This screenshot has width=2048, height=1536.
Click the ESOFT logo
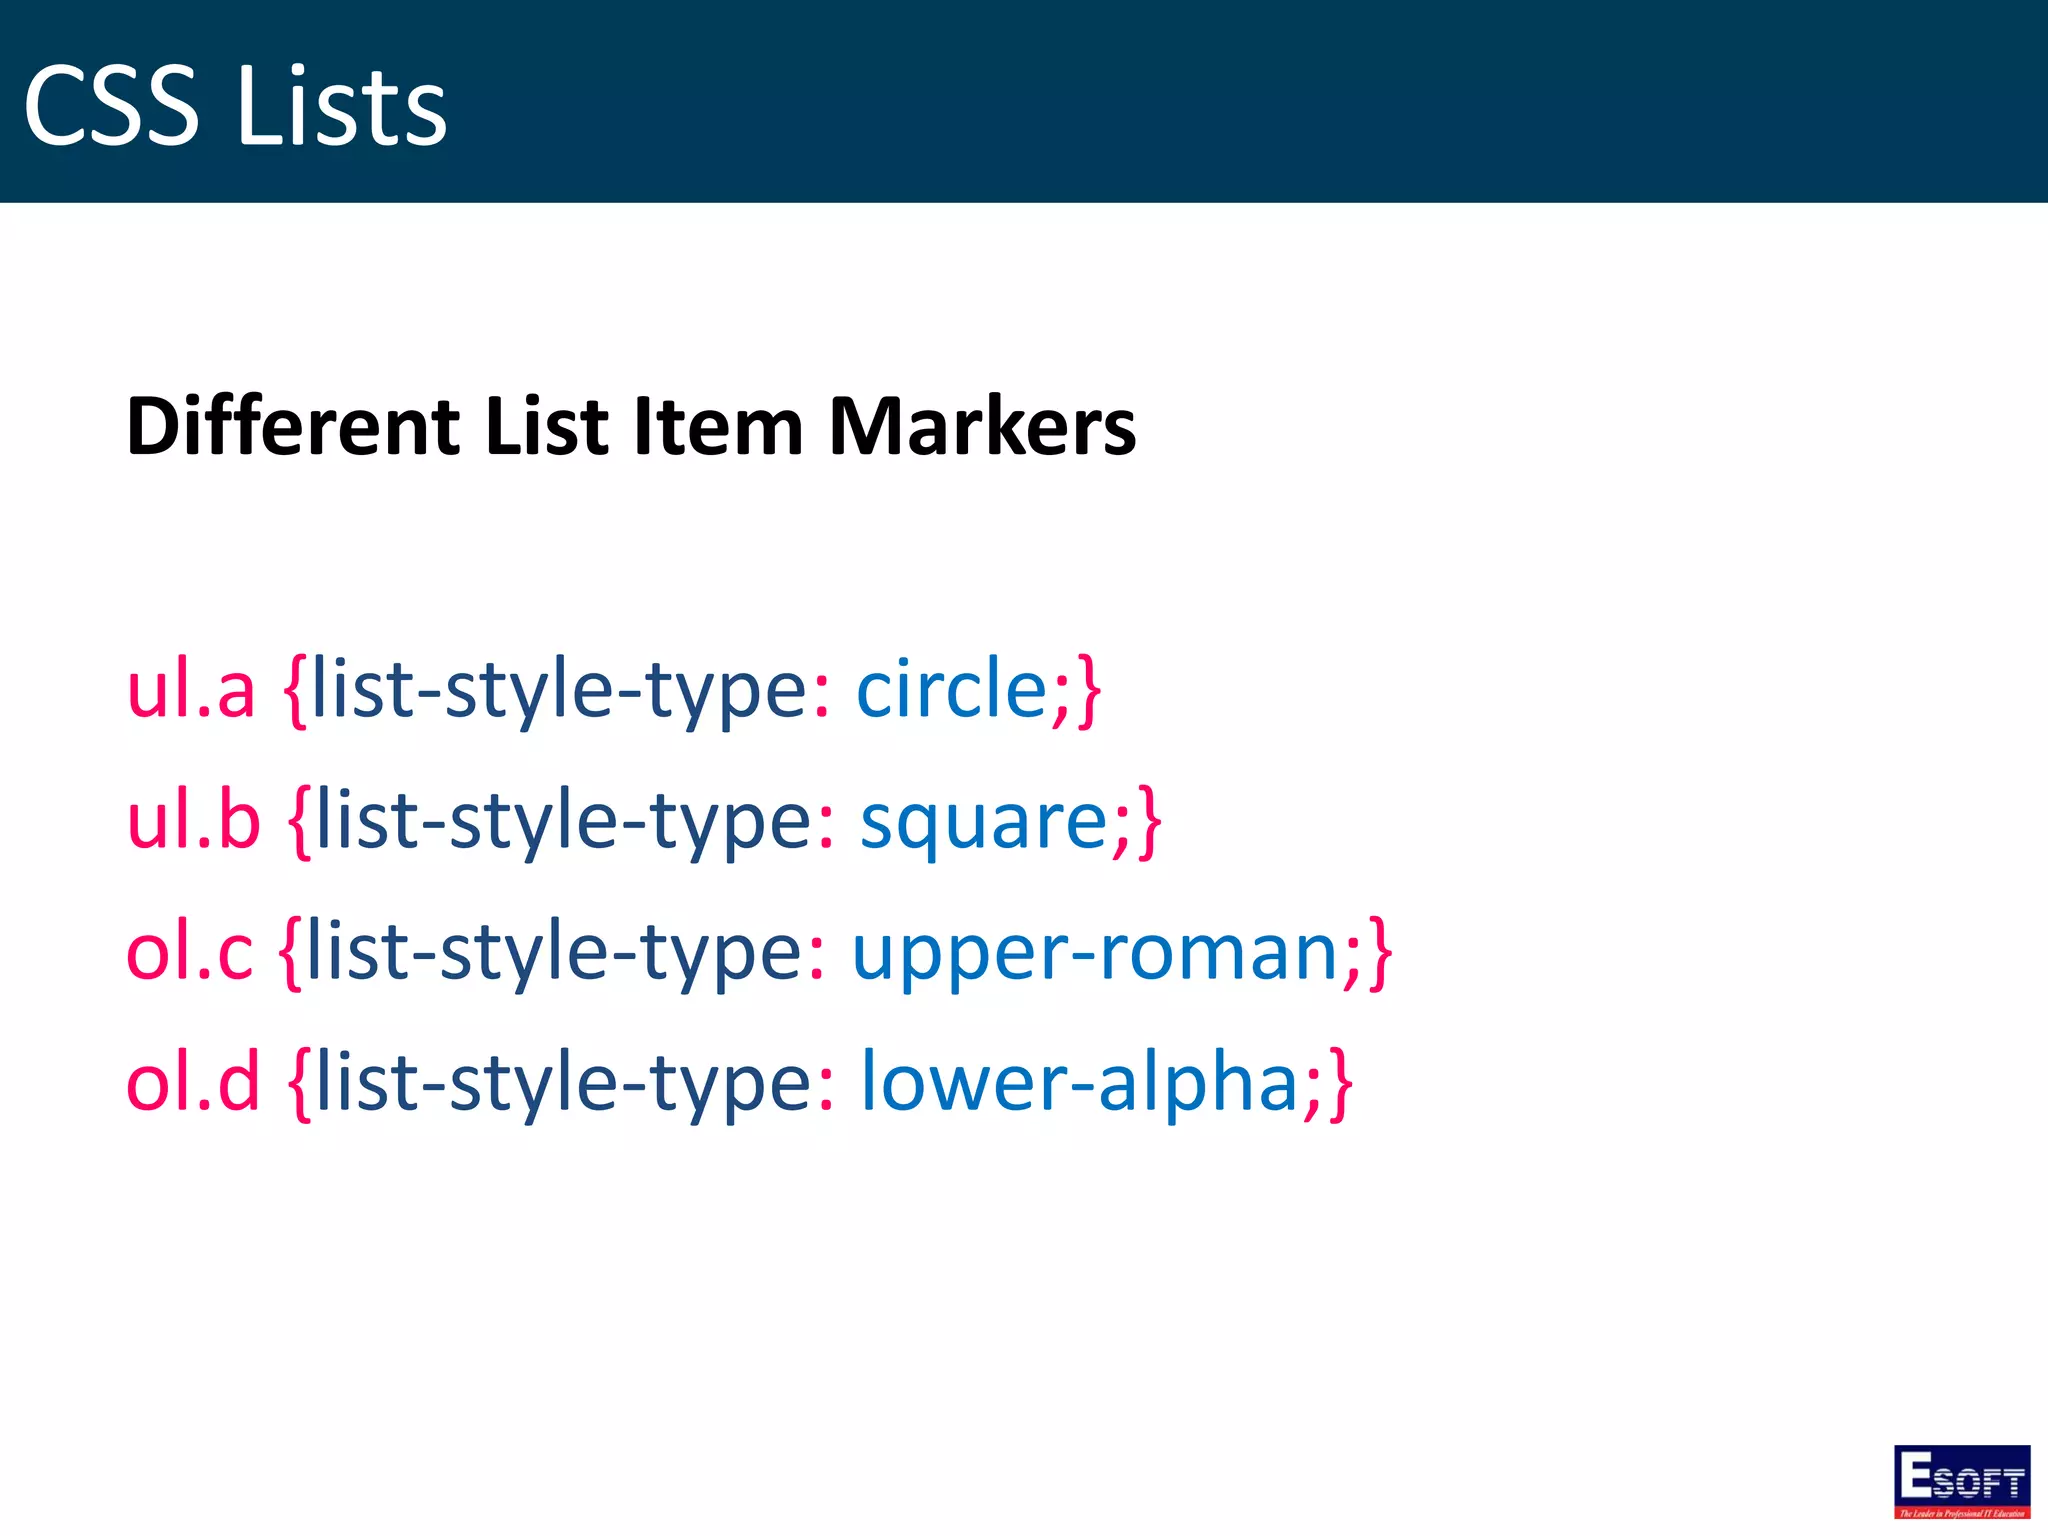[1961, 1481]
